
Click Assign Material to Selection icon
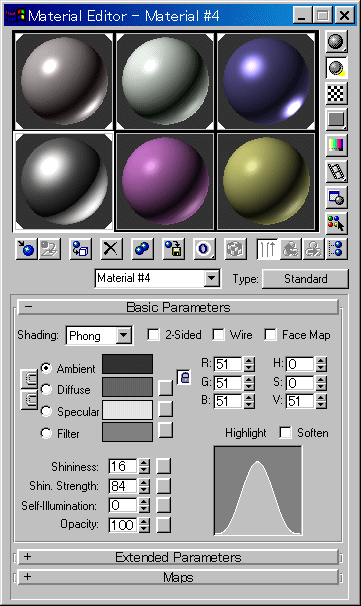coord(80,249)
